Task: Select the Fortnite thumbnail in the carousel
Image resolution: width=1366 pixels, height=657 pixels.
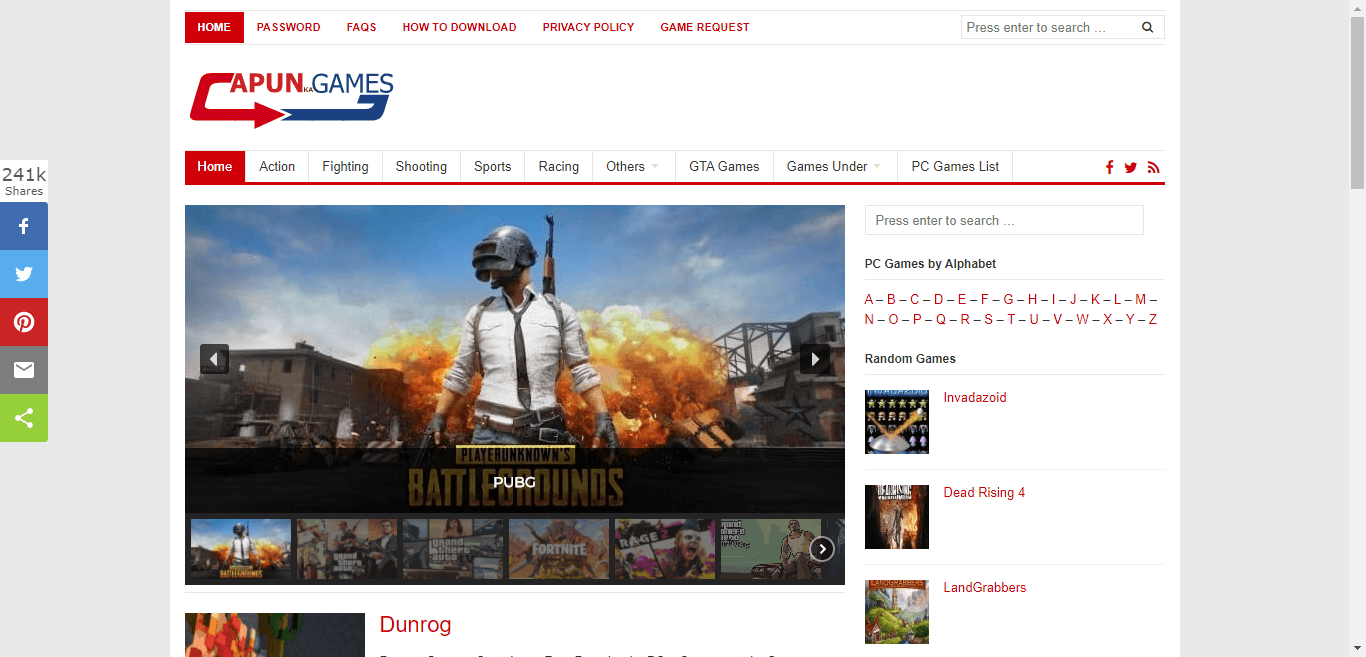Action: (559, 548)
